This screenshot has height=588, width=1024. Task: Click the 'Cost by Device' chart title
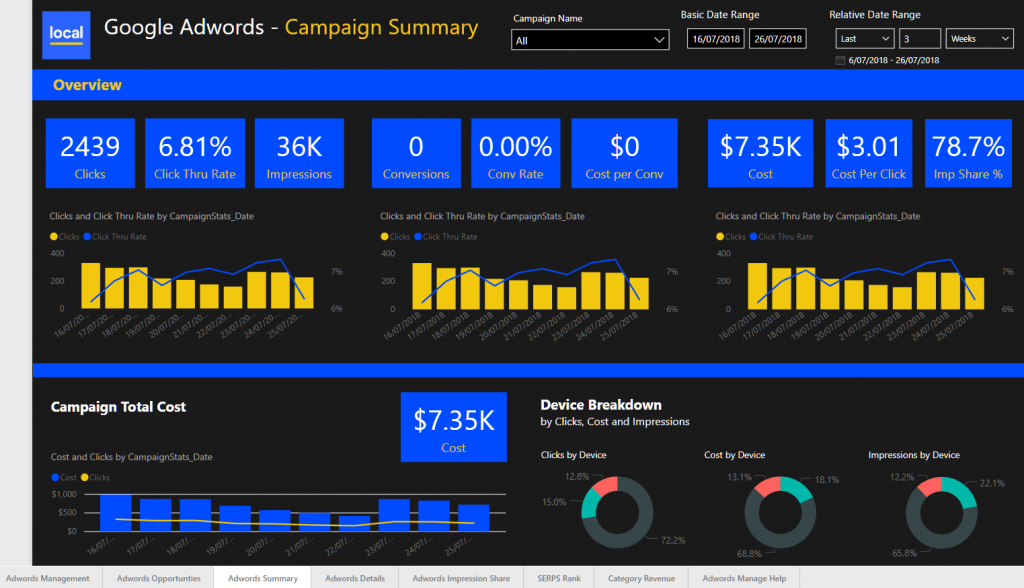point(734,455)
